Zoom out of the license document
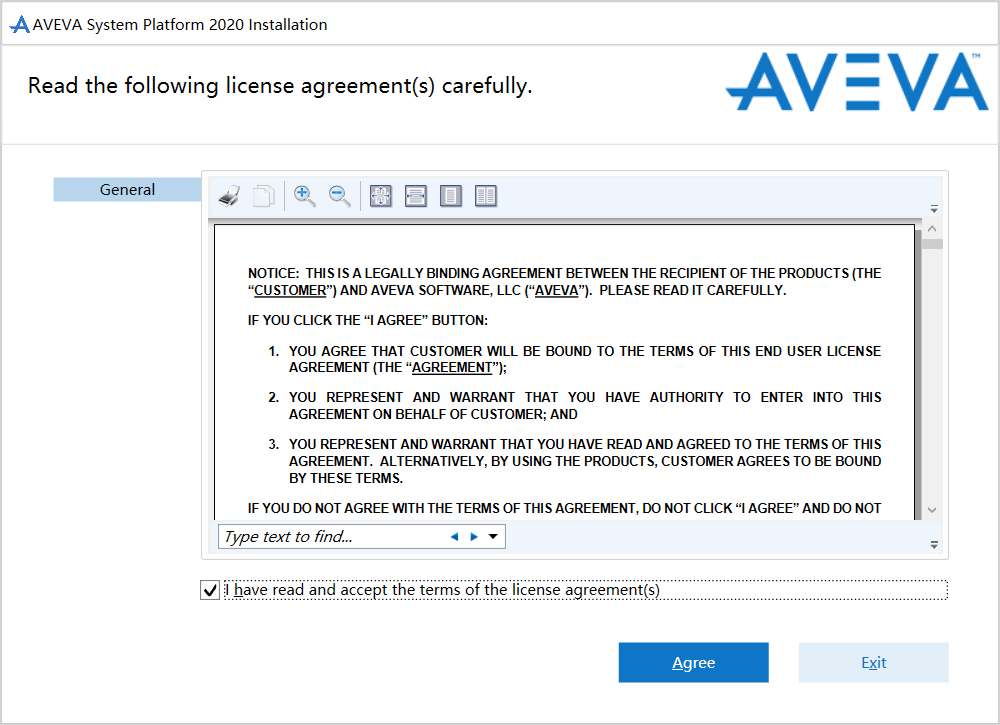Screen dimensions: 1000x725 pyautogui.click(x=340, y=196)
